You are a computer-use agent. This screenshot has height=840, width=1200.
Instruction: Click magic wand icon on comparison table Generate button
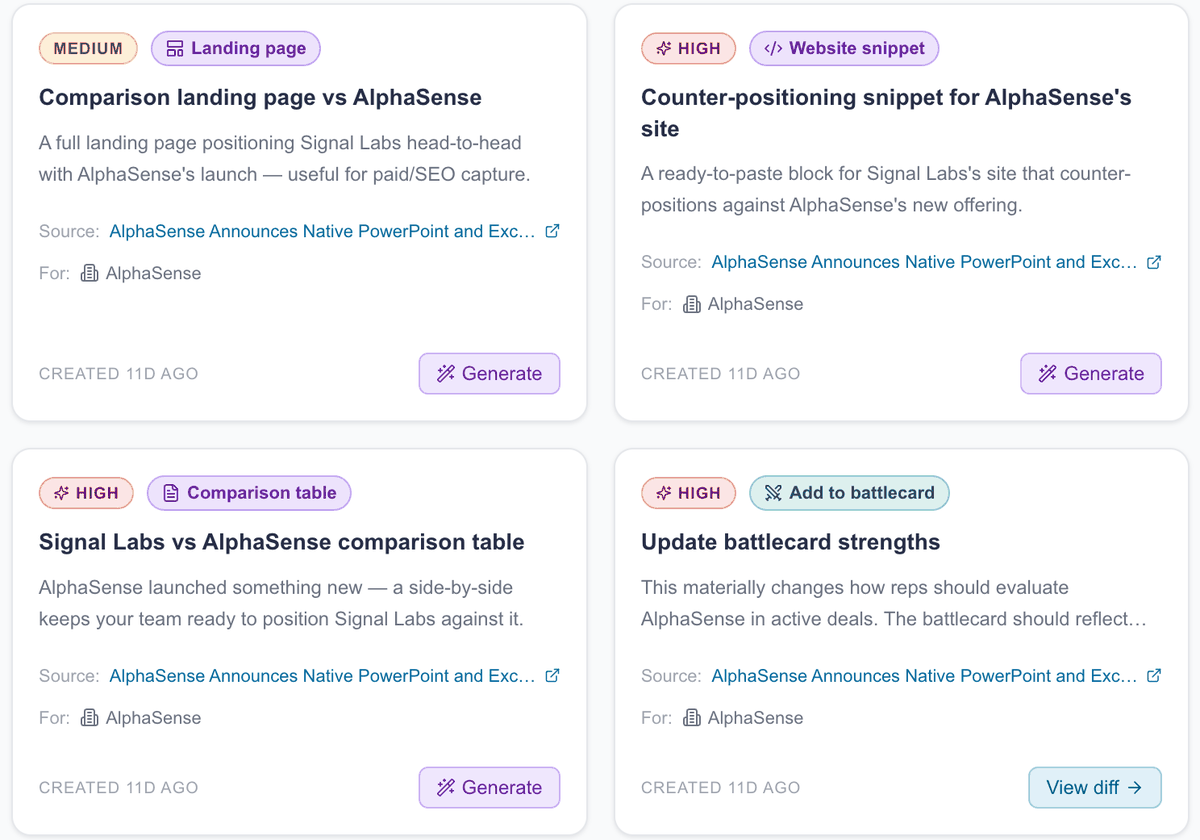446,788
